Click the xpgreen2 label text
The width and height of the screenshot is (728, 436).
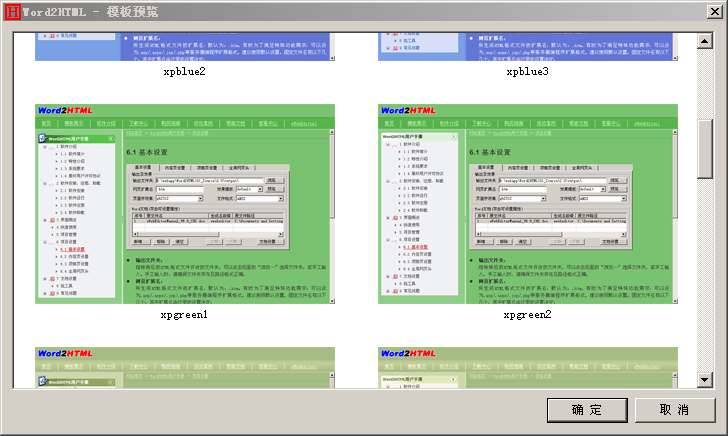pyautogui.click(x=527, y=315)
